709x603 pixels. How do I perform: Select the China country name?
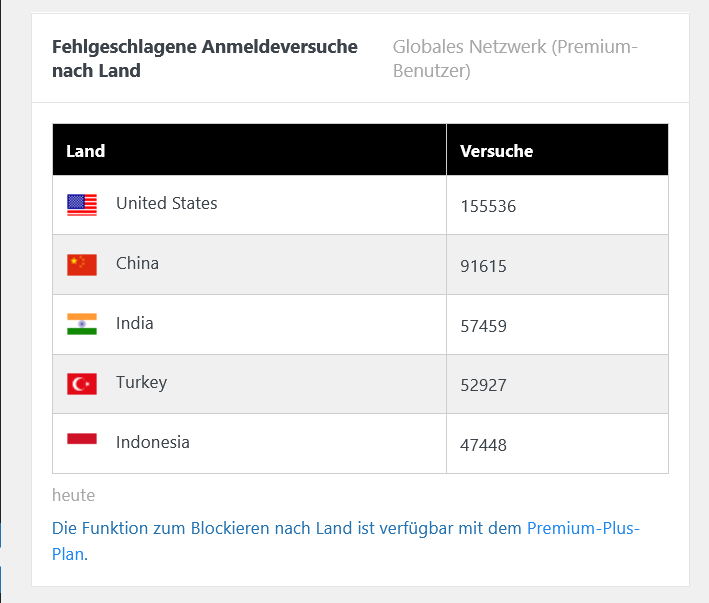point(137,263)
